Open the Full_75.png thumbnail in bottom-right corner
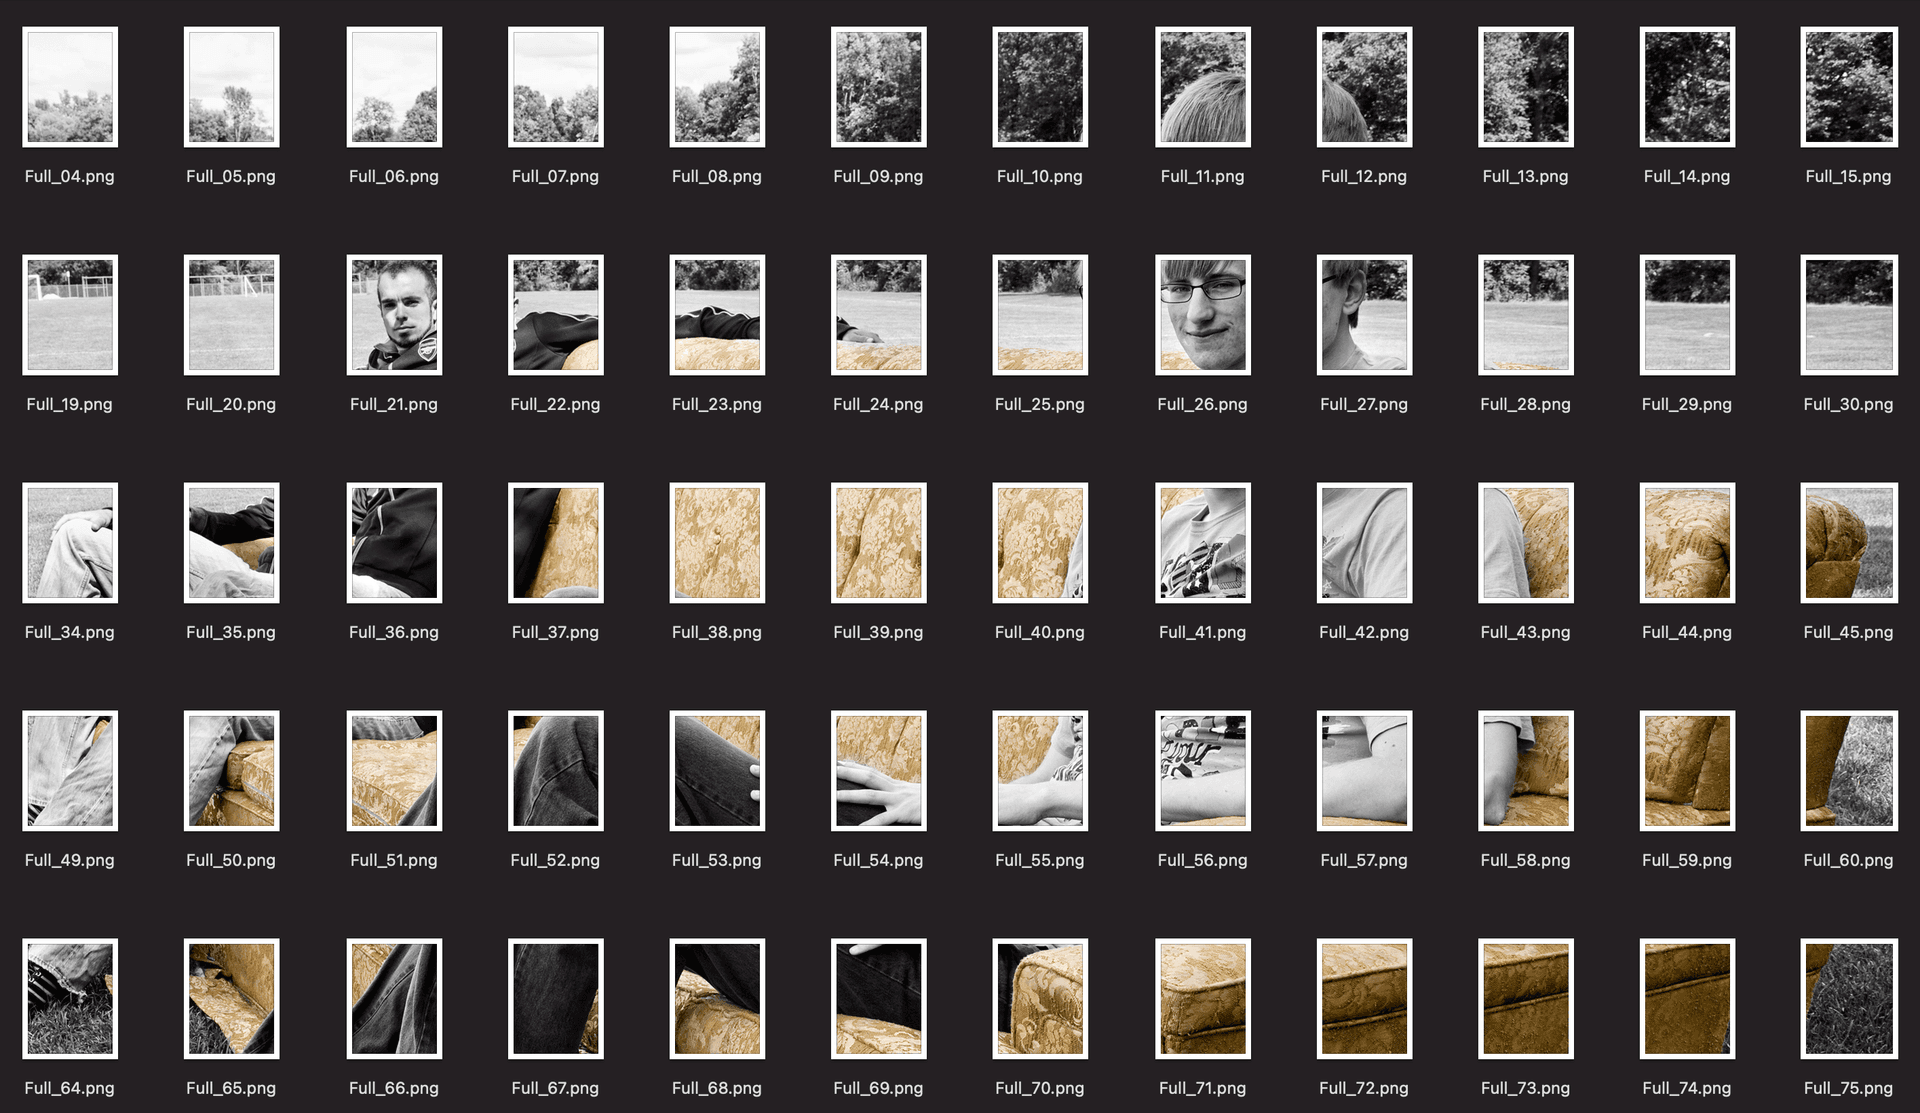The image size is (1920, 1113). click(x=1847, y=998)
